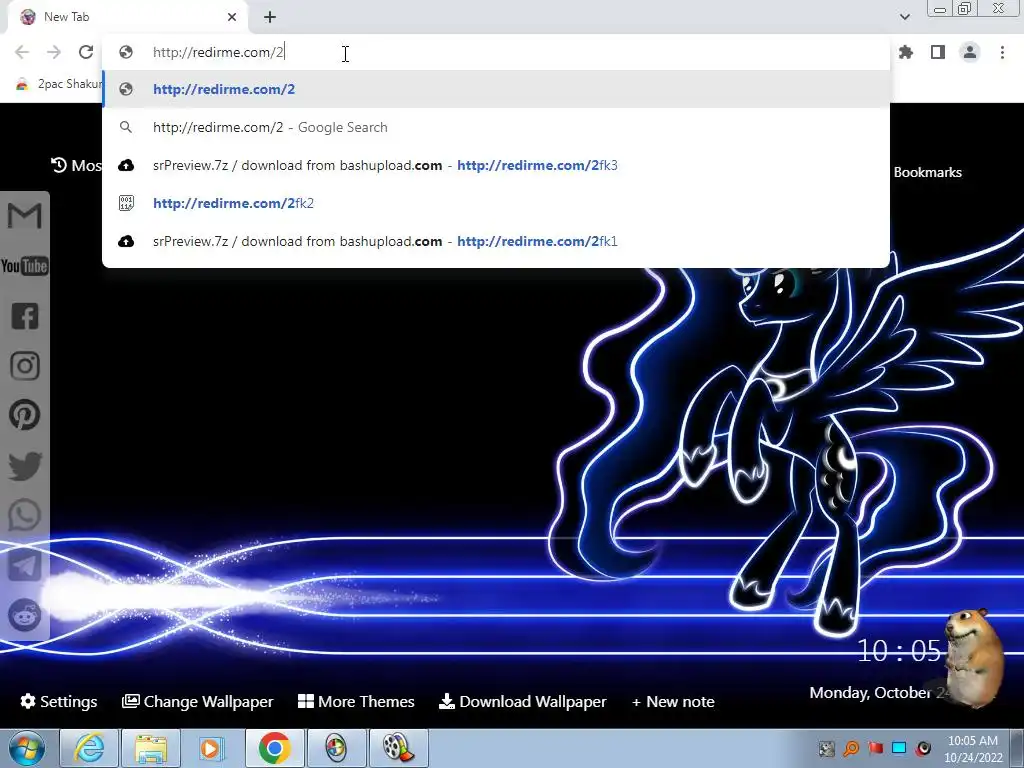
Task: Pick the srPreview.7z suggestion ending 2fk3
Action: point(496,165)
